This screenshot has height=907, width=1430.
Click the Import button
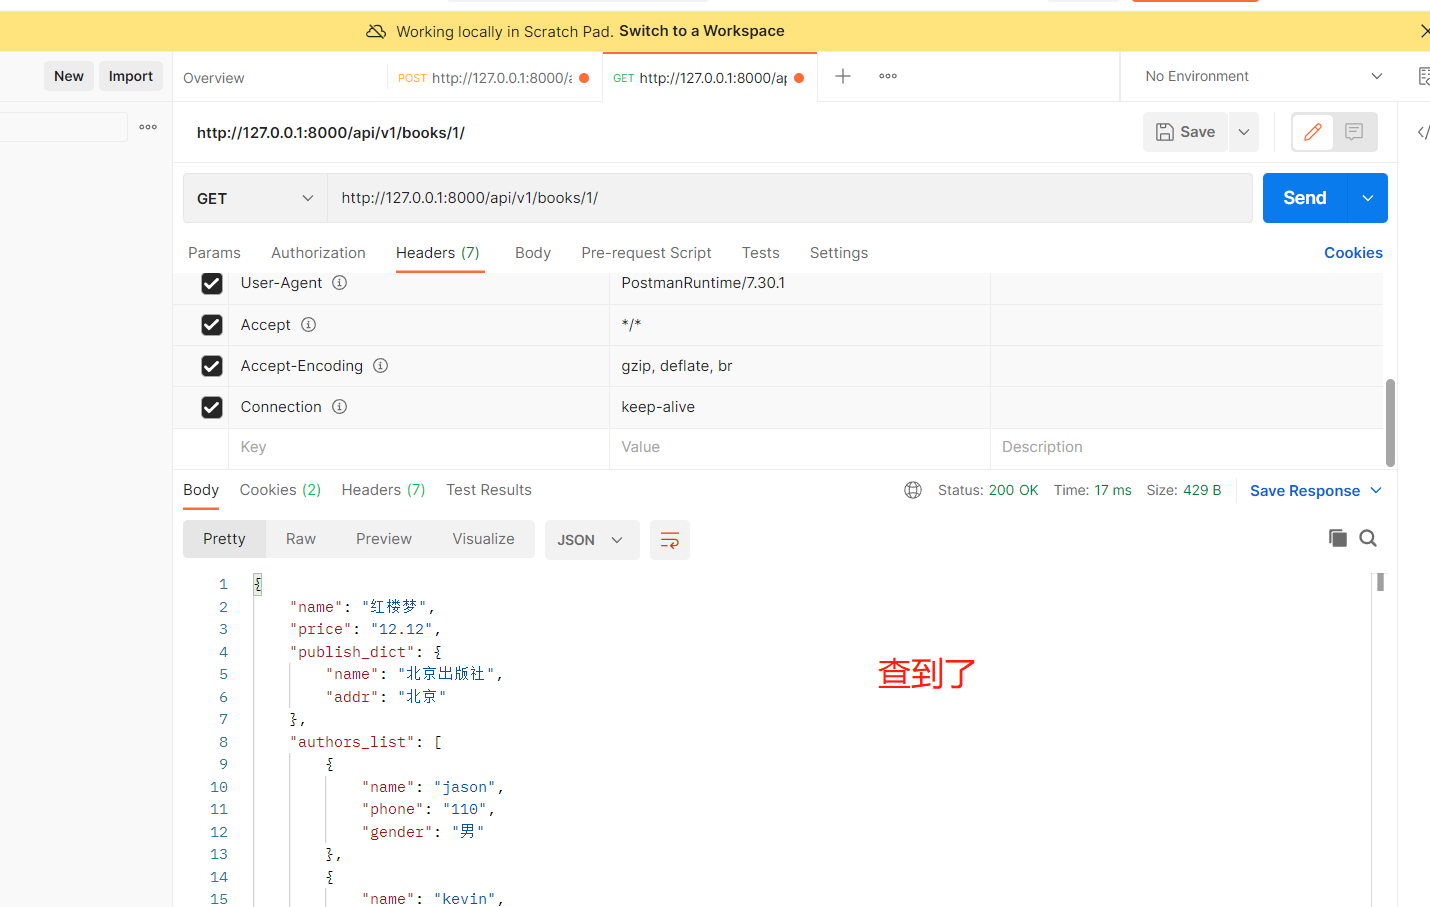point(131,76)
